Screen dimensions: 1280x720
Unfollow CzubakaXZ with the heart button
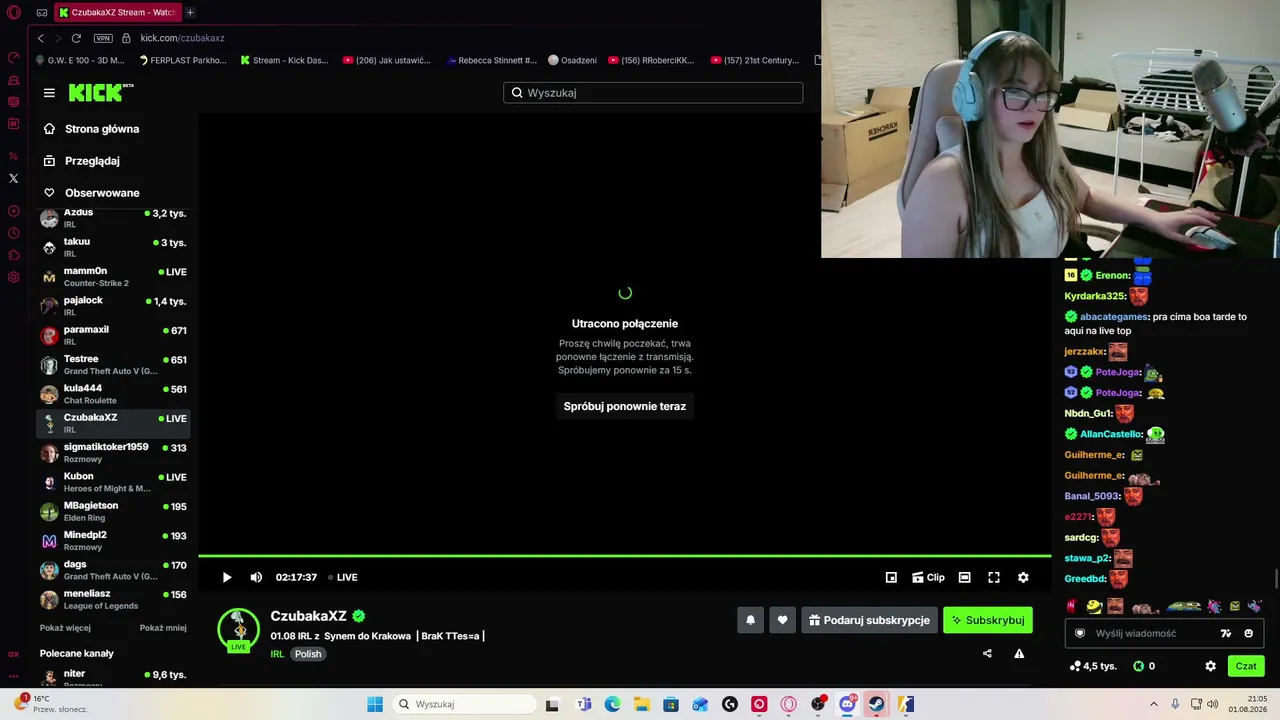pyautogui.click(x=782, y=620)
